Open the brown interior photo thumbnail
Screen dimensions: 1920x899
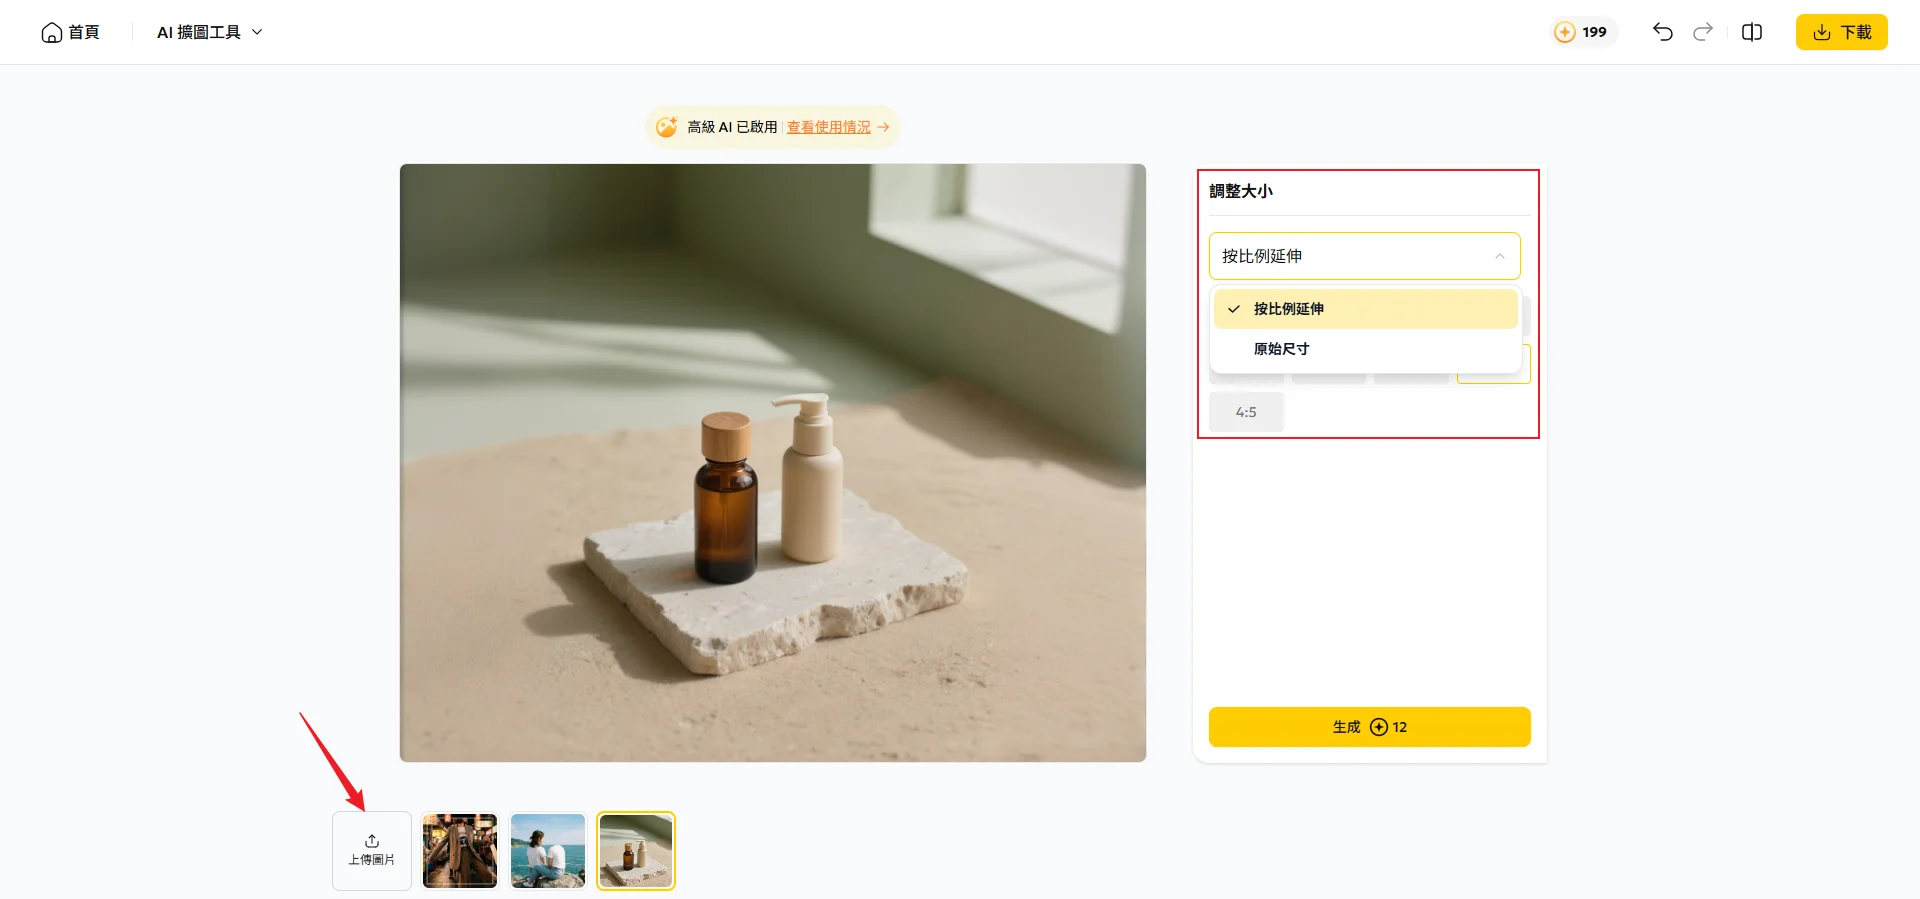[x=460, y=851]
